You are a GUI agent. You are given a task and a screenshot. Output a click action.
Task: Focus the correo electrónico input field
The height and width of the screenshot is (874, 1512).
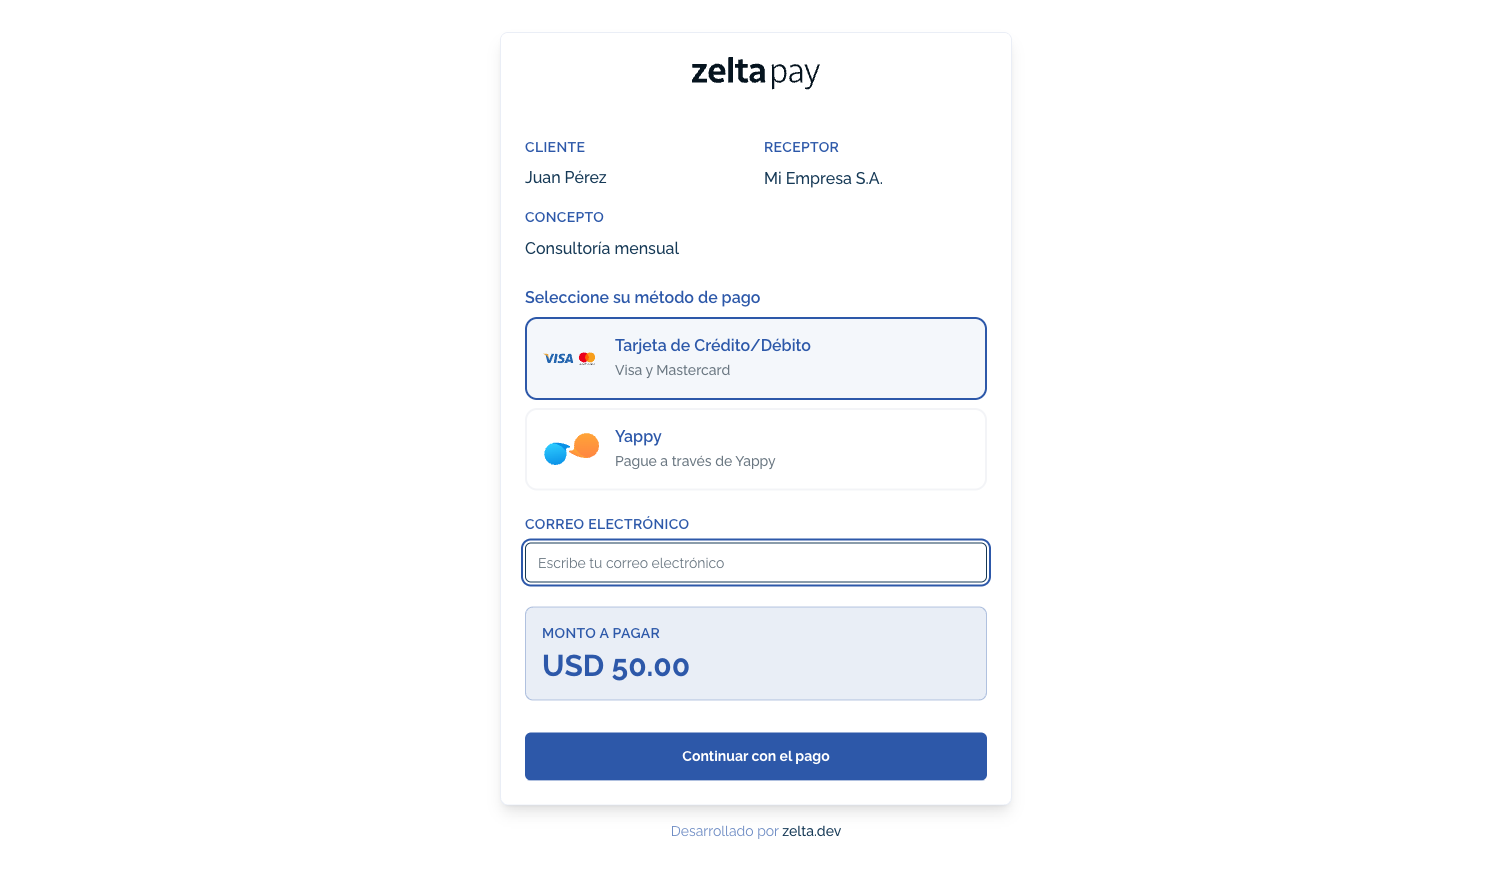click(755, 563)
